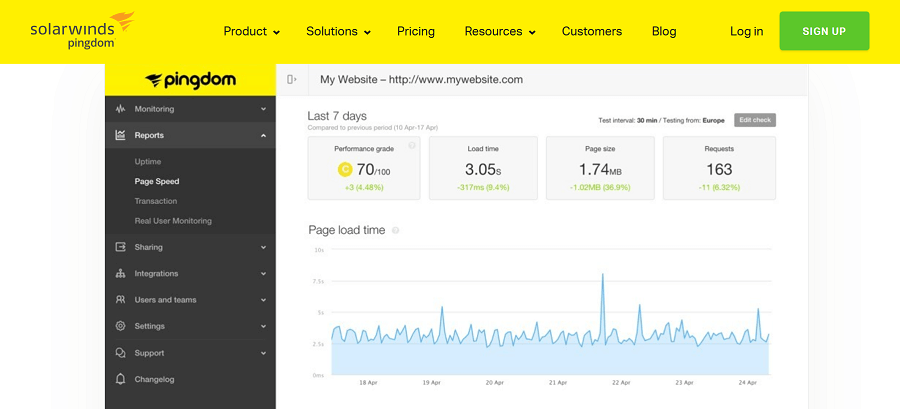Click the Page size 1.74MB card

tap(600, 168)
